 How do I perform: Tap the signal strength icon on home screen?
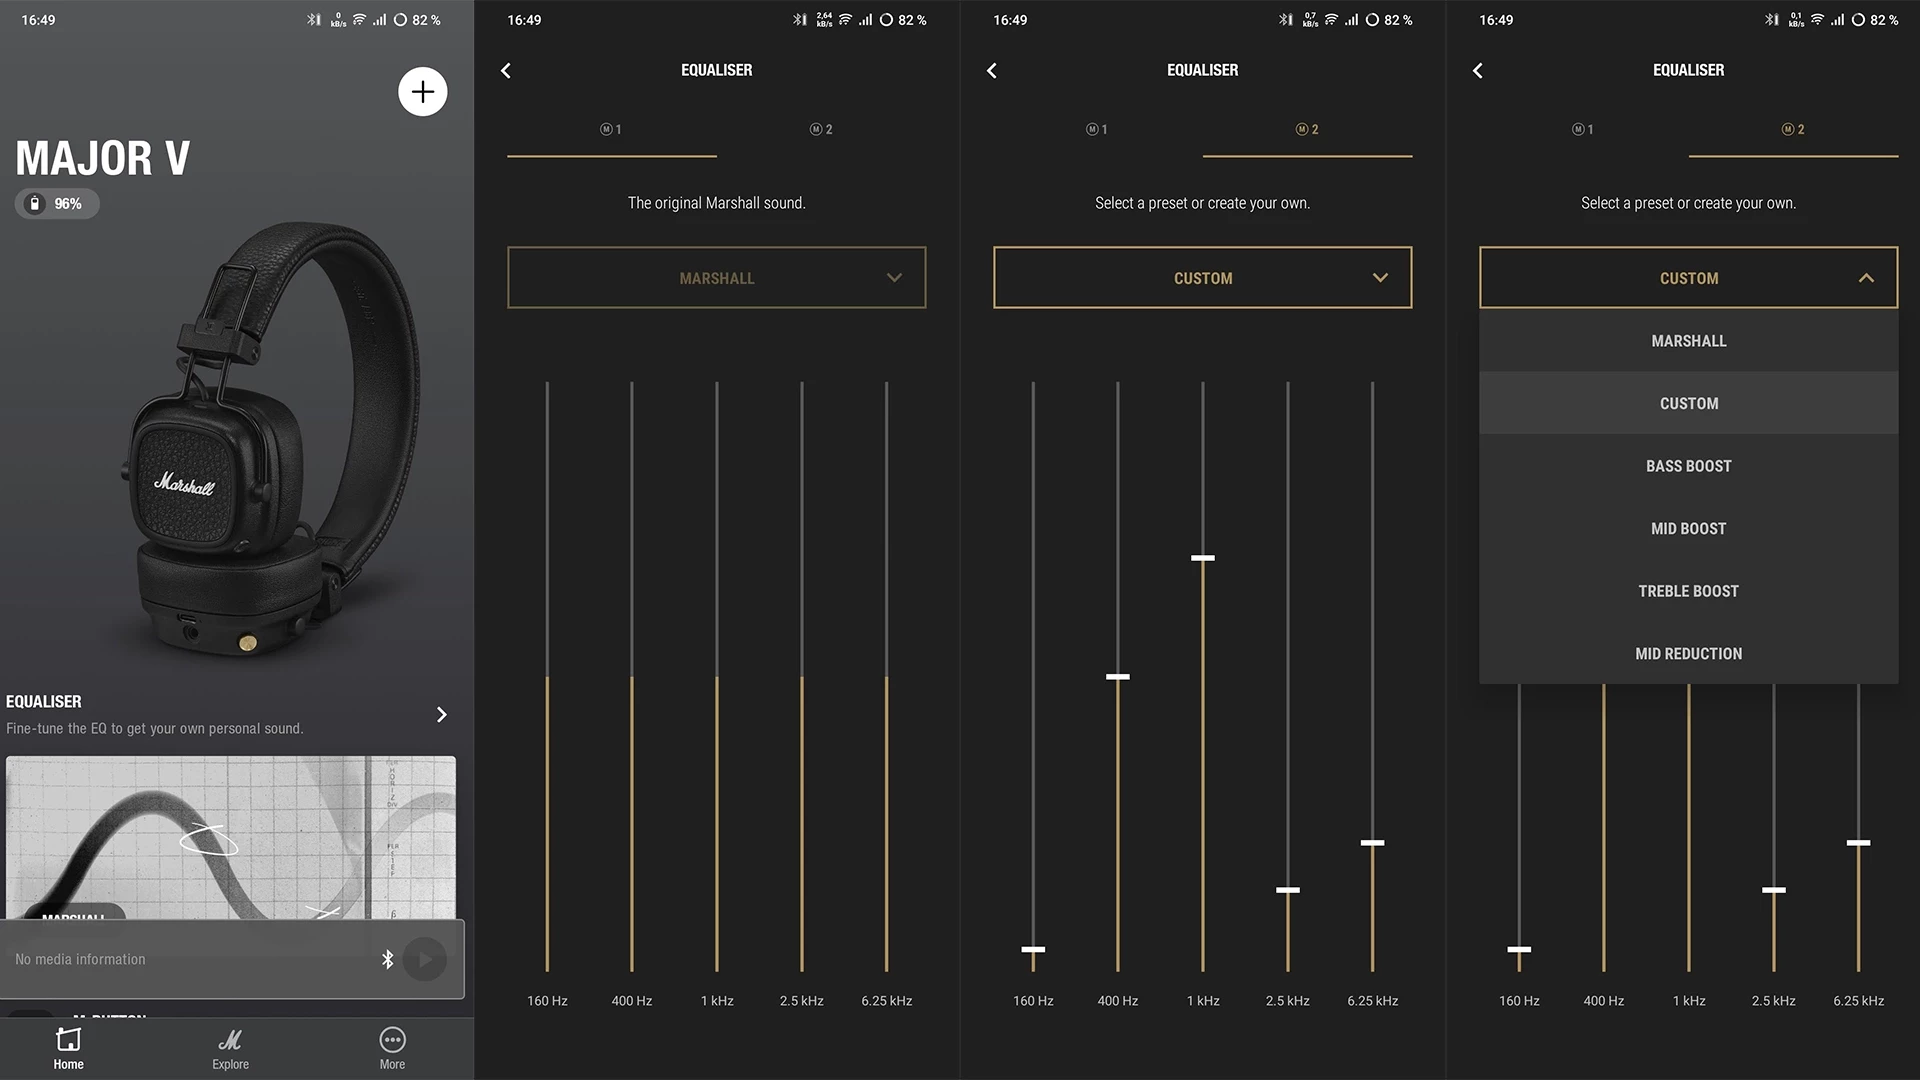pyautogui.click(x=379, y=20)
